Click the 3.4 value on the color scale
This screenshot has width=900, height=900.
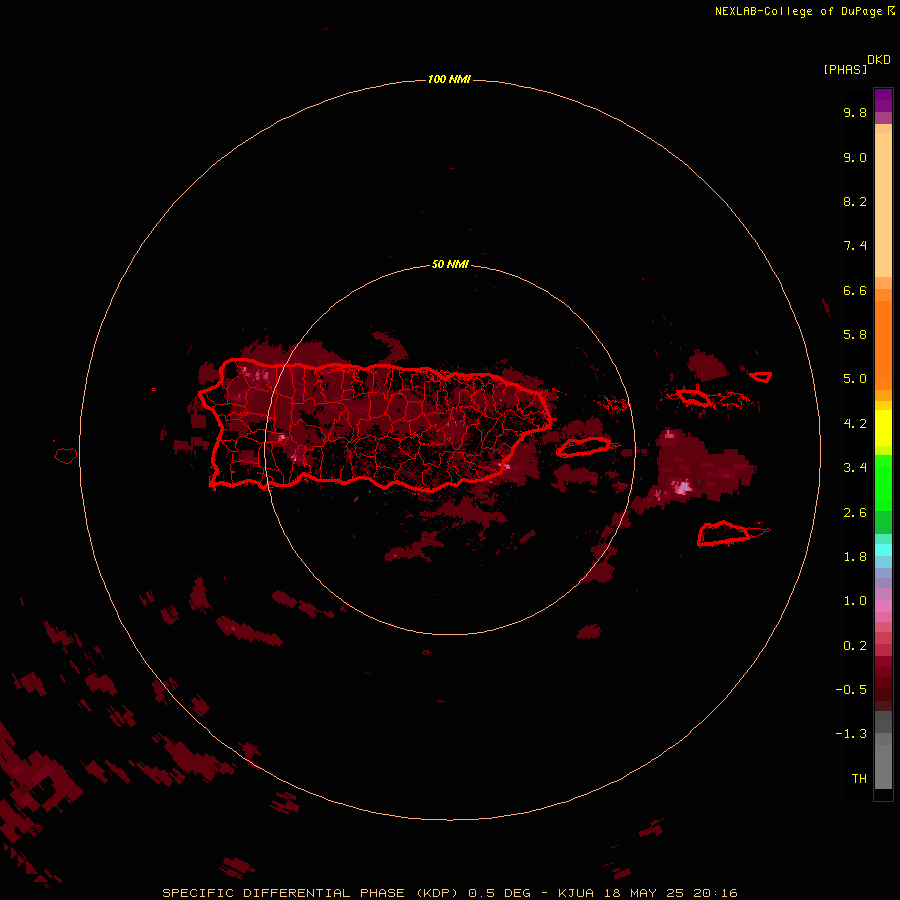tap(855, 468)
